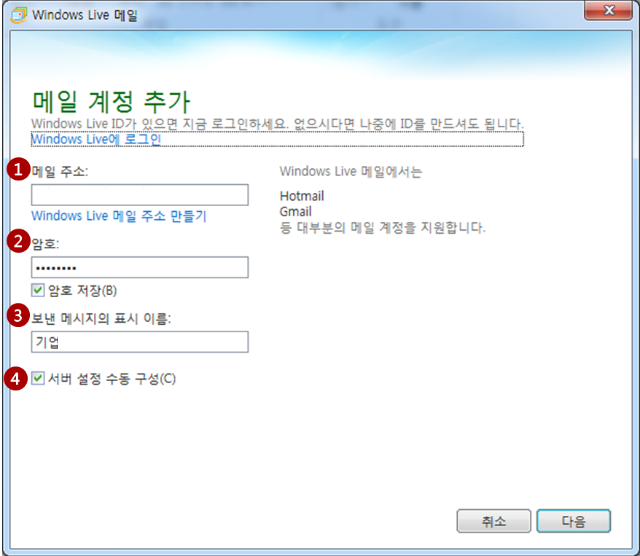Viewport: 640px width, 556px height.
Task: Click the 메일 계정 추가 heading
Action: point(111,102)
